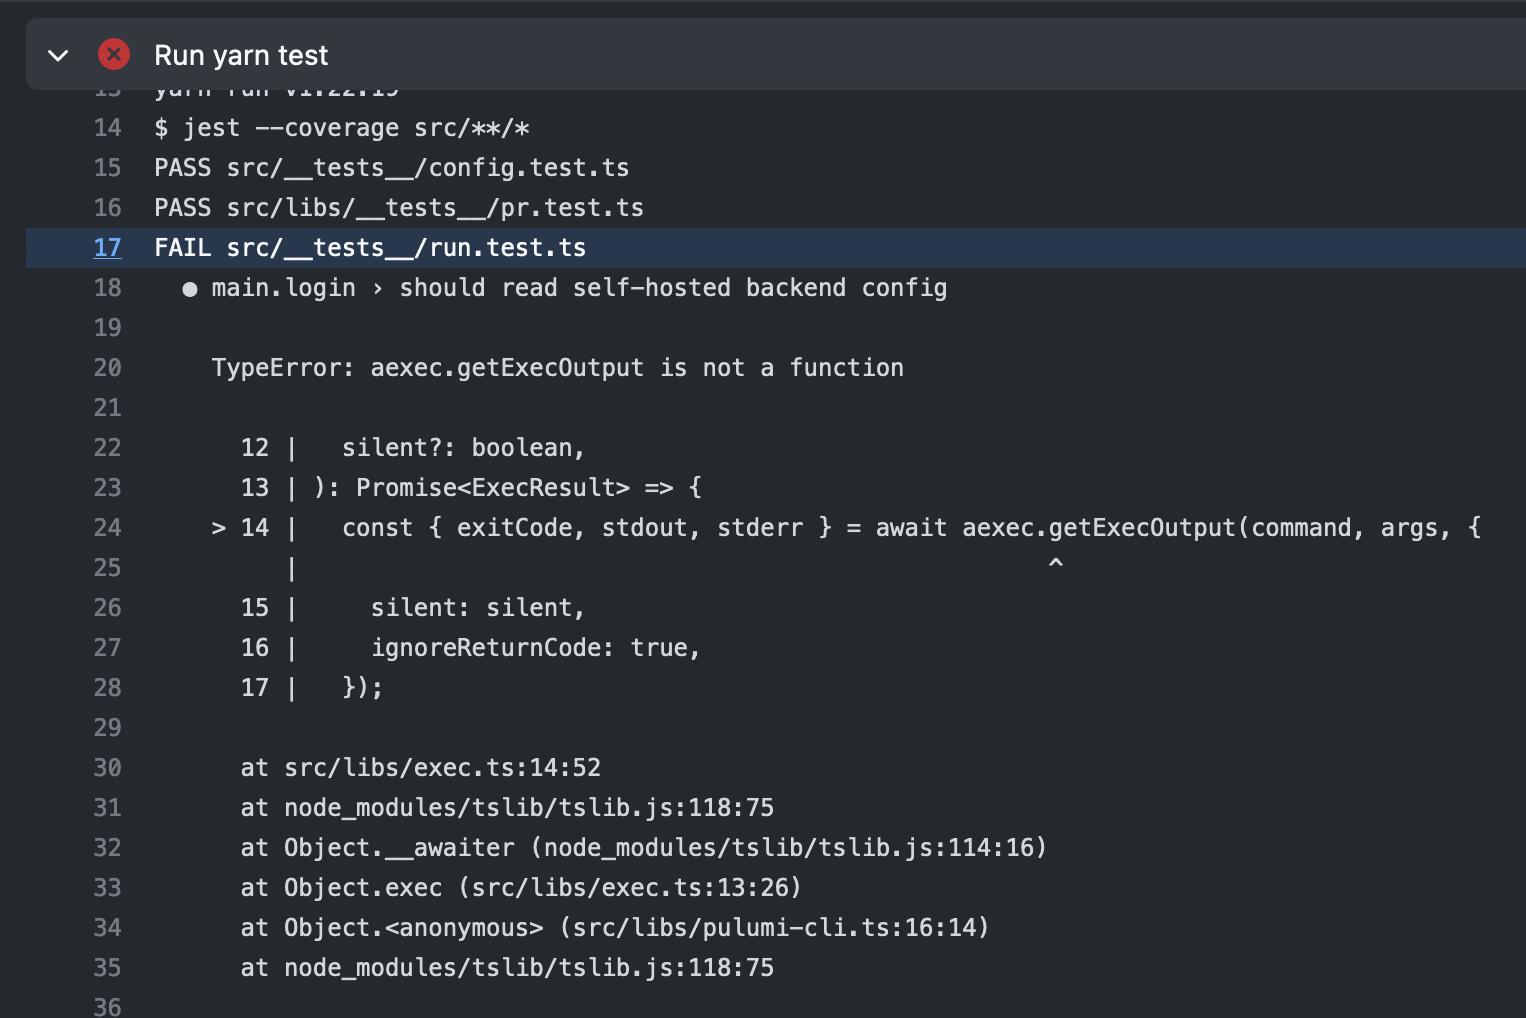This screenshot has height=1018, width=1526.
Task: Click the Promise<ExecResult> code line
Action: pos(471,488)
